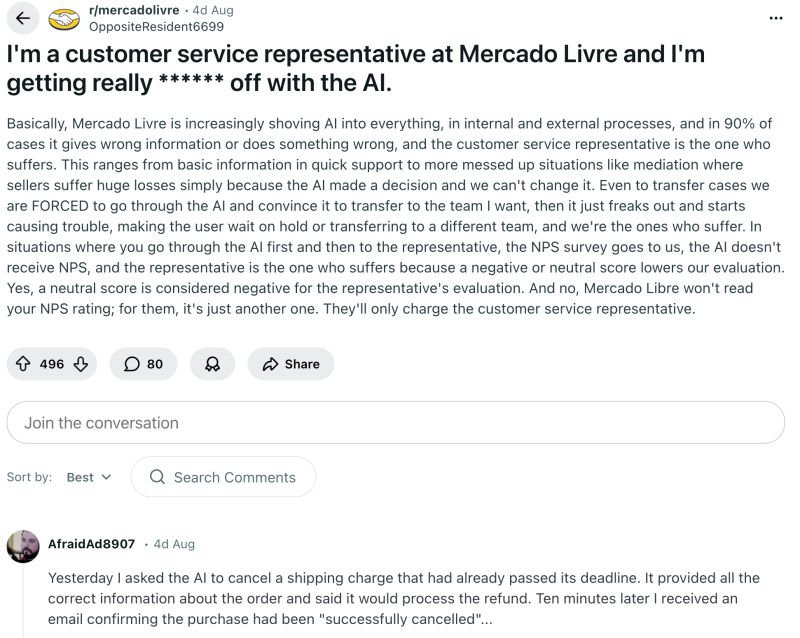
Task: Visit the r/mercadolivre subreddit link
Action: point(134,10)
